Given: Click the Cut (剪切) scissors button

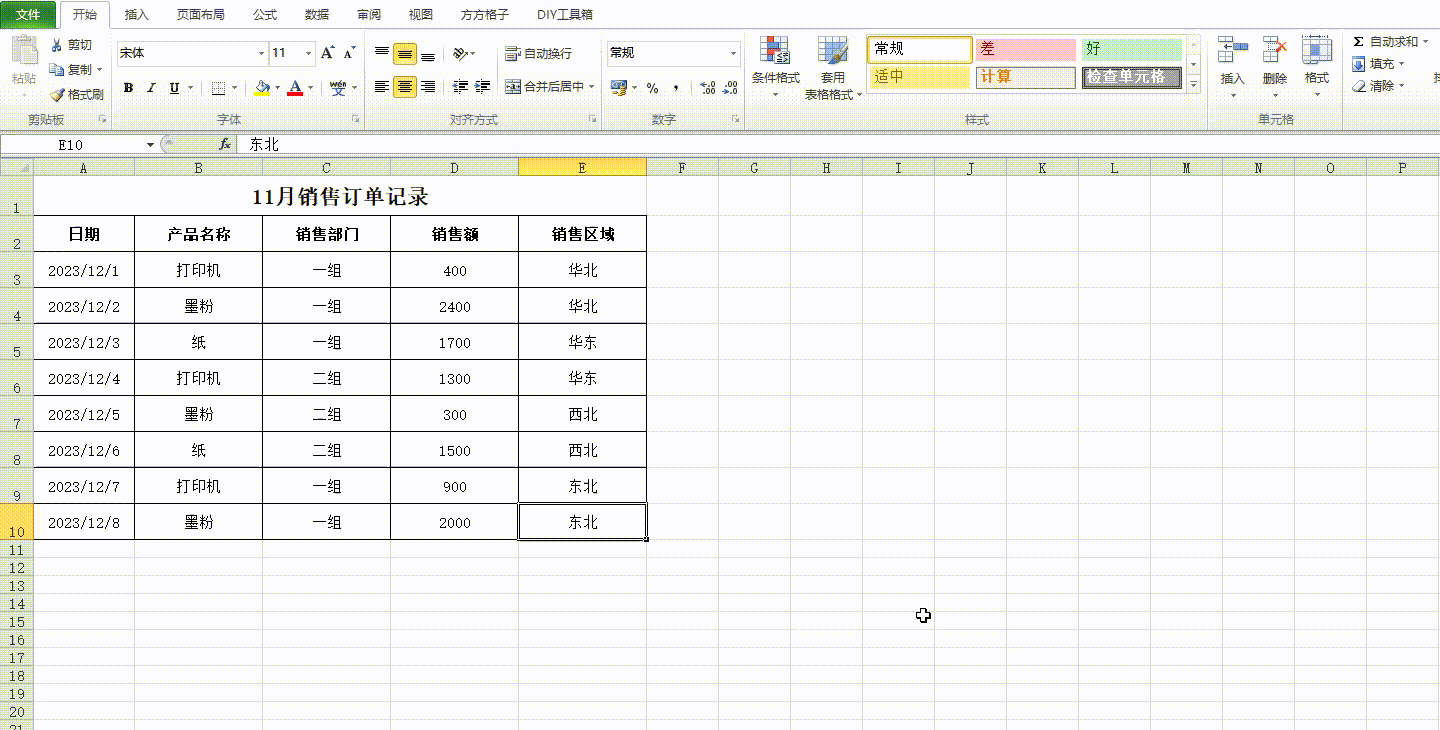Looking at the screenshot, I should click(71, 45).
